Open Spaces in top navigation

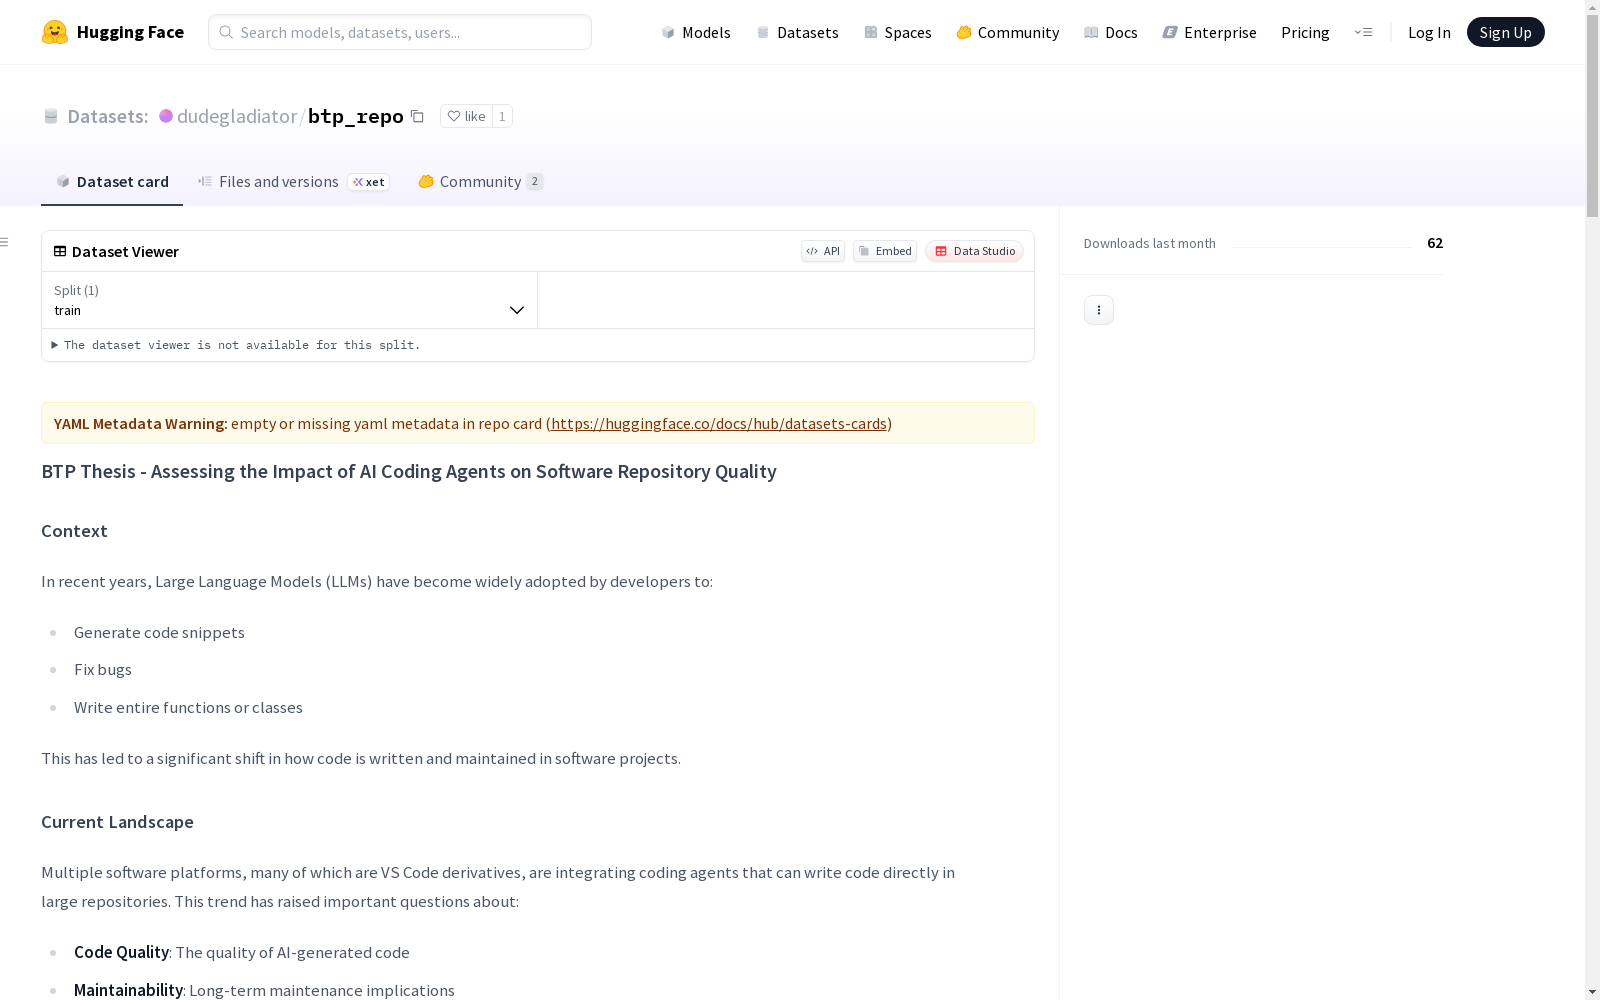[897, 32]
